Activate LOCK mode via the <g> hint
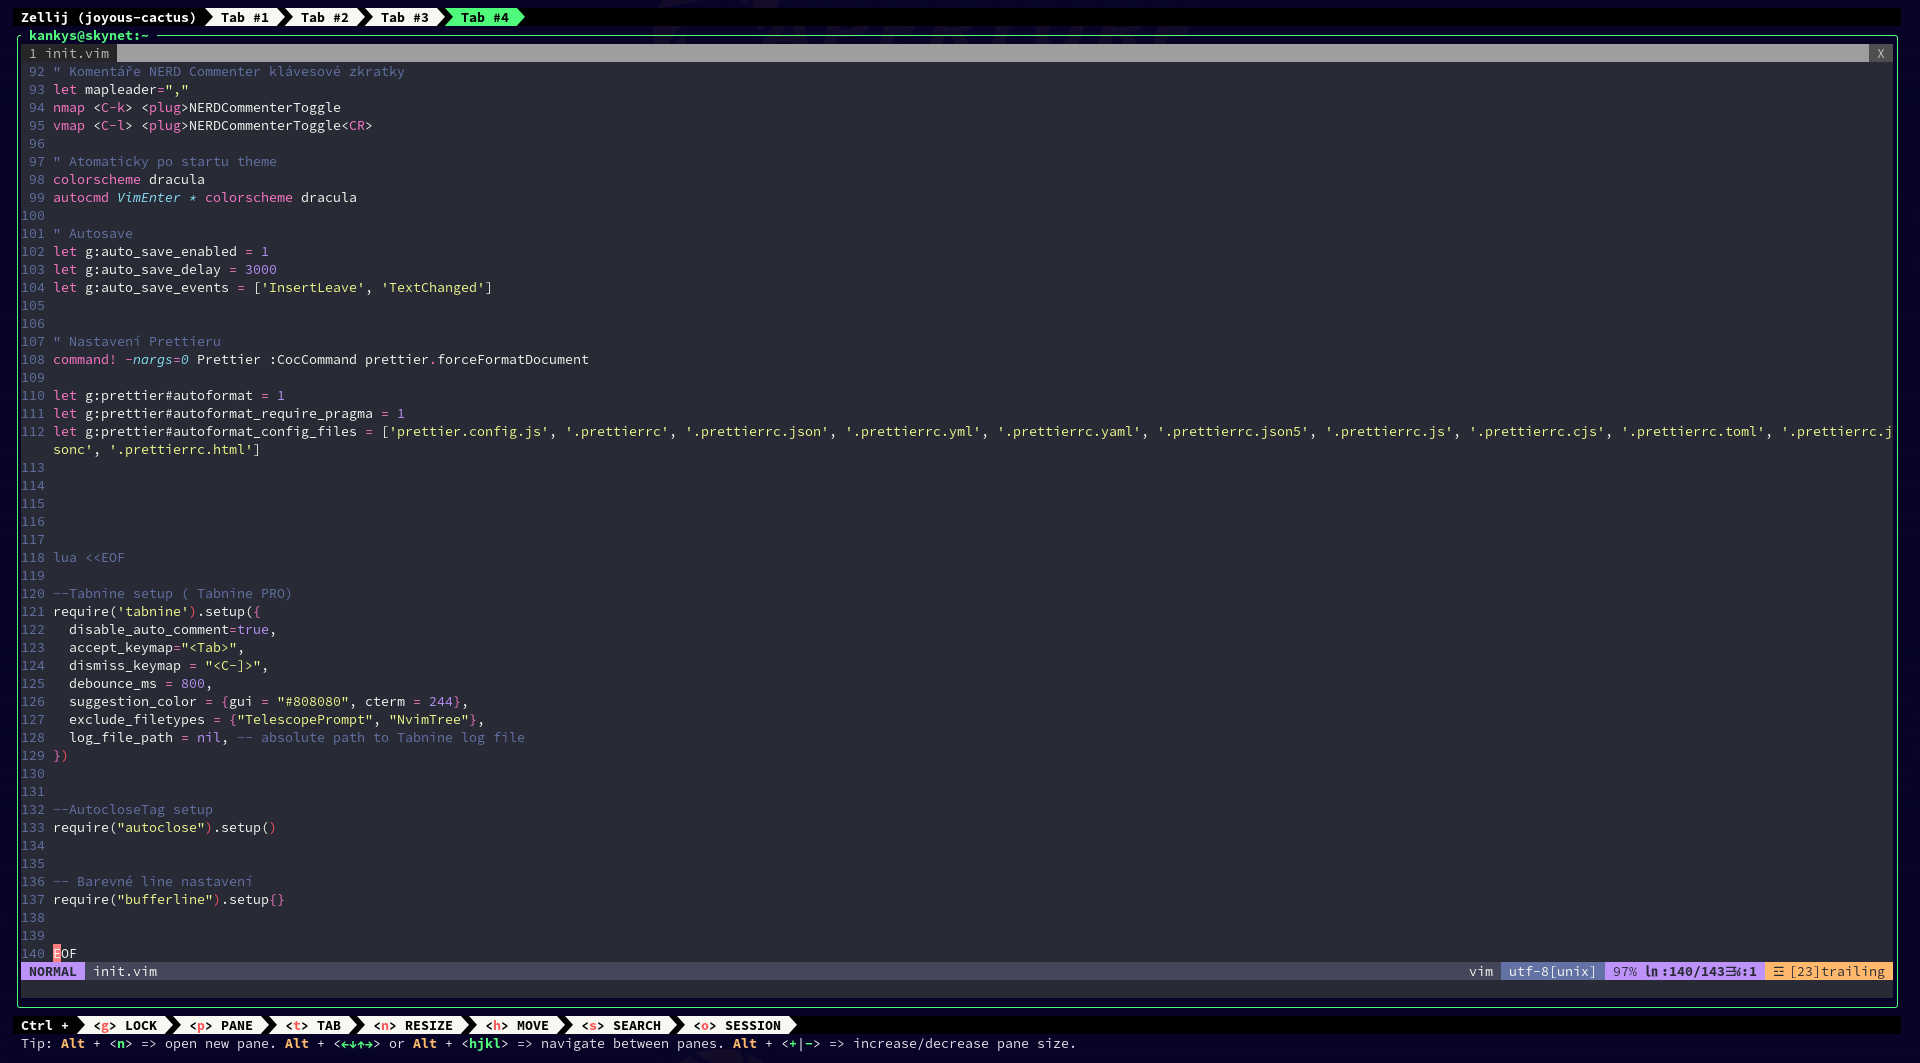The height and width of the screenshot is (1063, 1920). tap(126, 1024)
